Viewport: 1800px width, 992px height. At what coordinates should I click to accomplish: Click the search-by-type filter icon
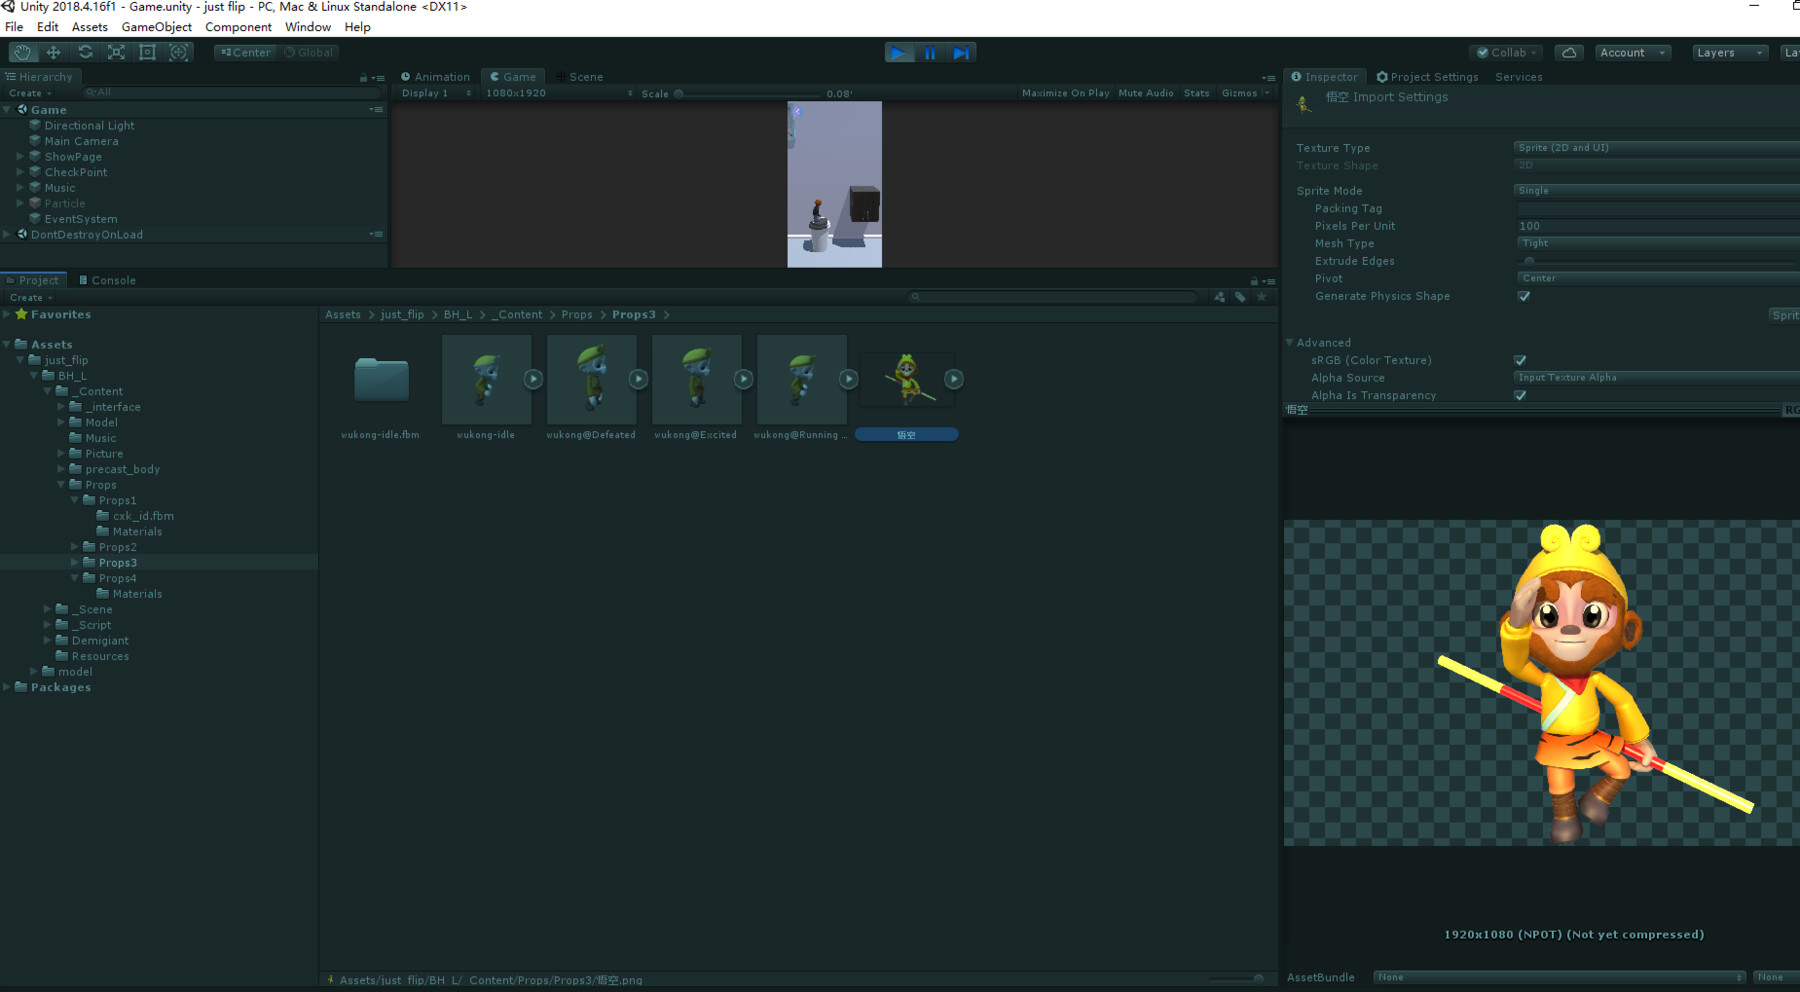pos(1219,297)
